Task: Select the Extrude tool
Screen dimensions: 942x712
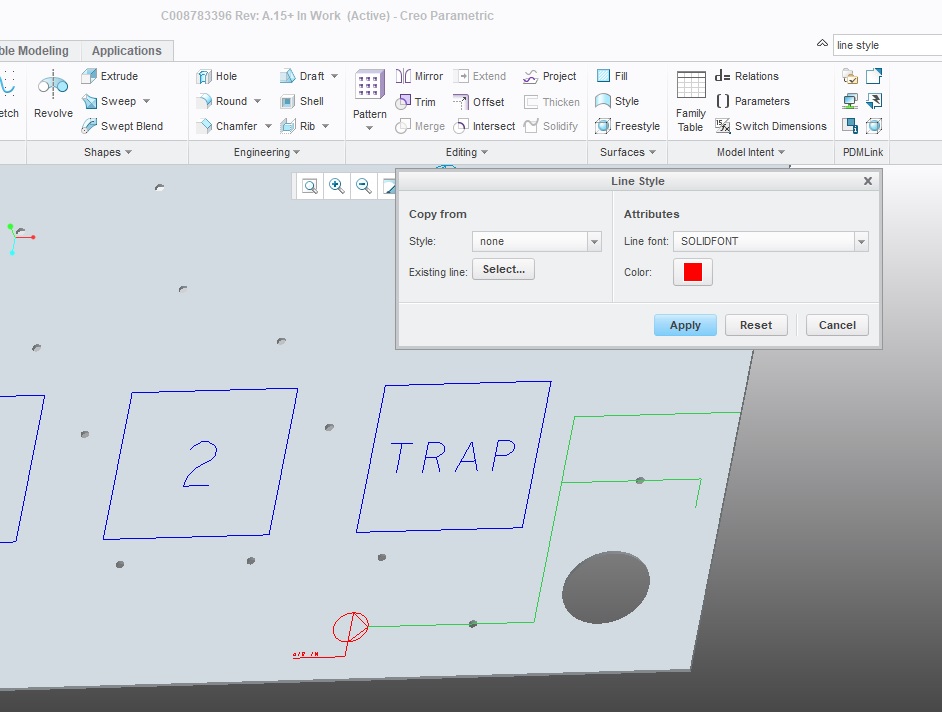Action: click(111, 75)
